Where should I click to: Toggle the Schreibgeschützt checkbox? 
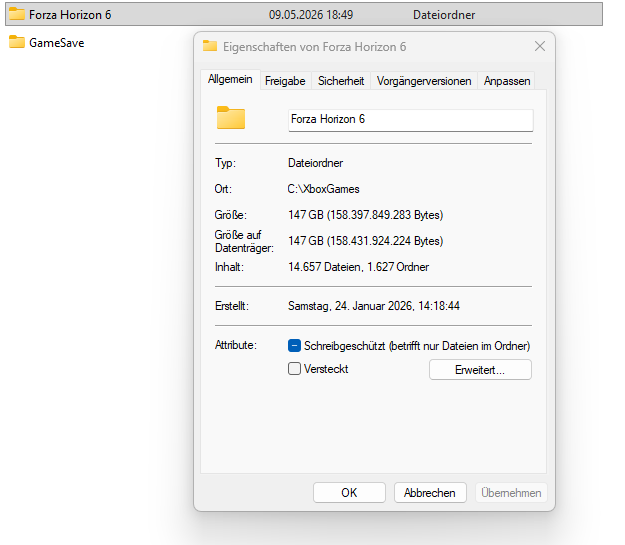[294, 345]
